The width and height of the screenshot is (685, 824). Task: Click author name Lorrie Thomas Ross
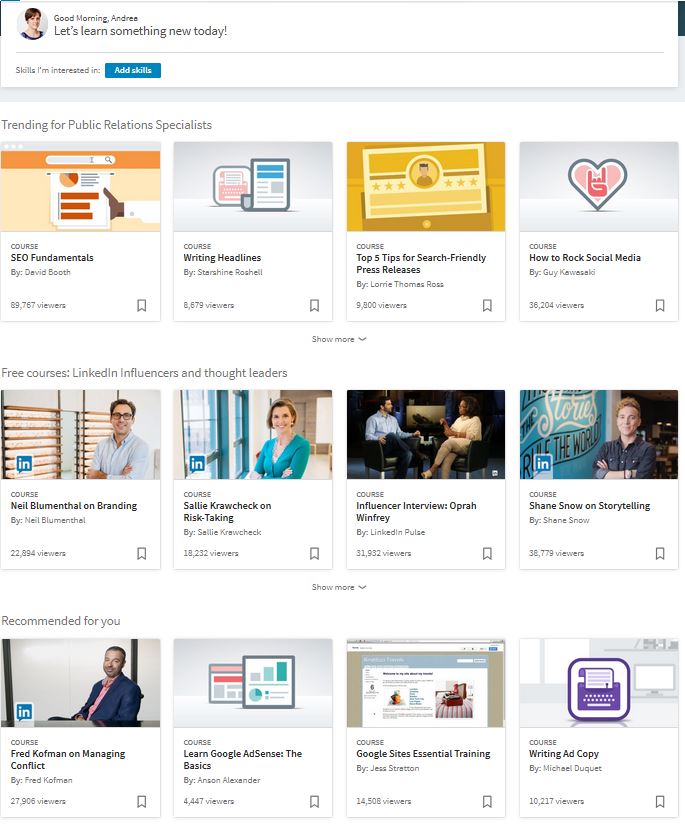point(407,284)
